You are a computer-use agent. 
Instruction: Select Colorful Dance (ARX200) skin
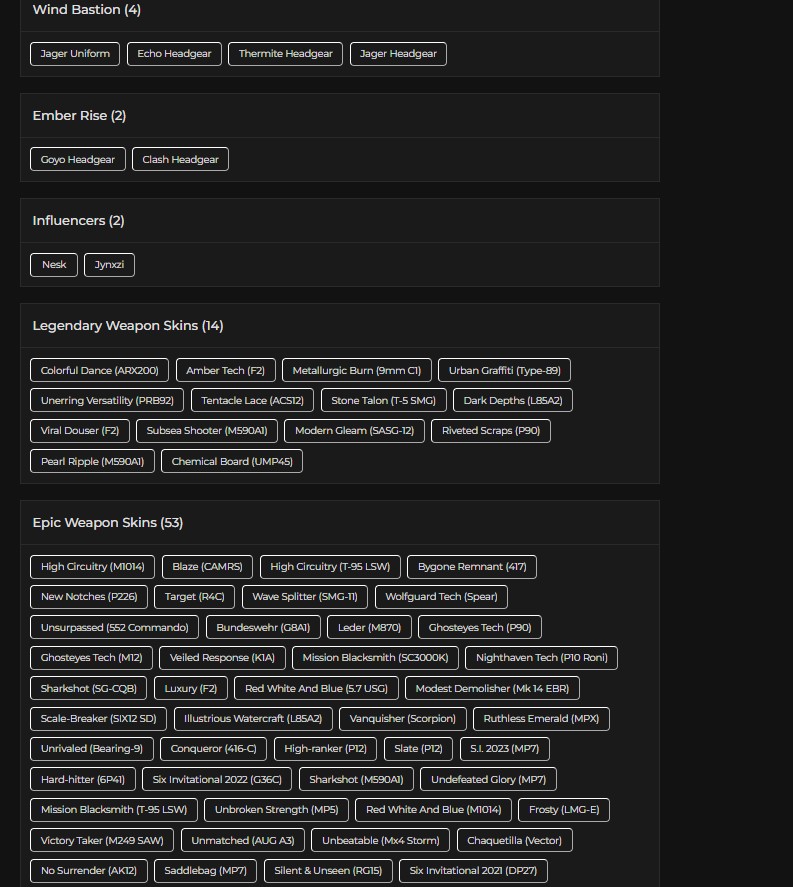point(100,371)
